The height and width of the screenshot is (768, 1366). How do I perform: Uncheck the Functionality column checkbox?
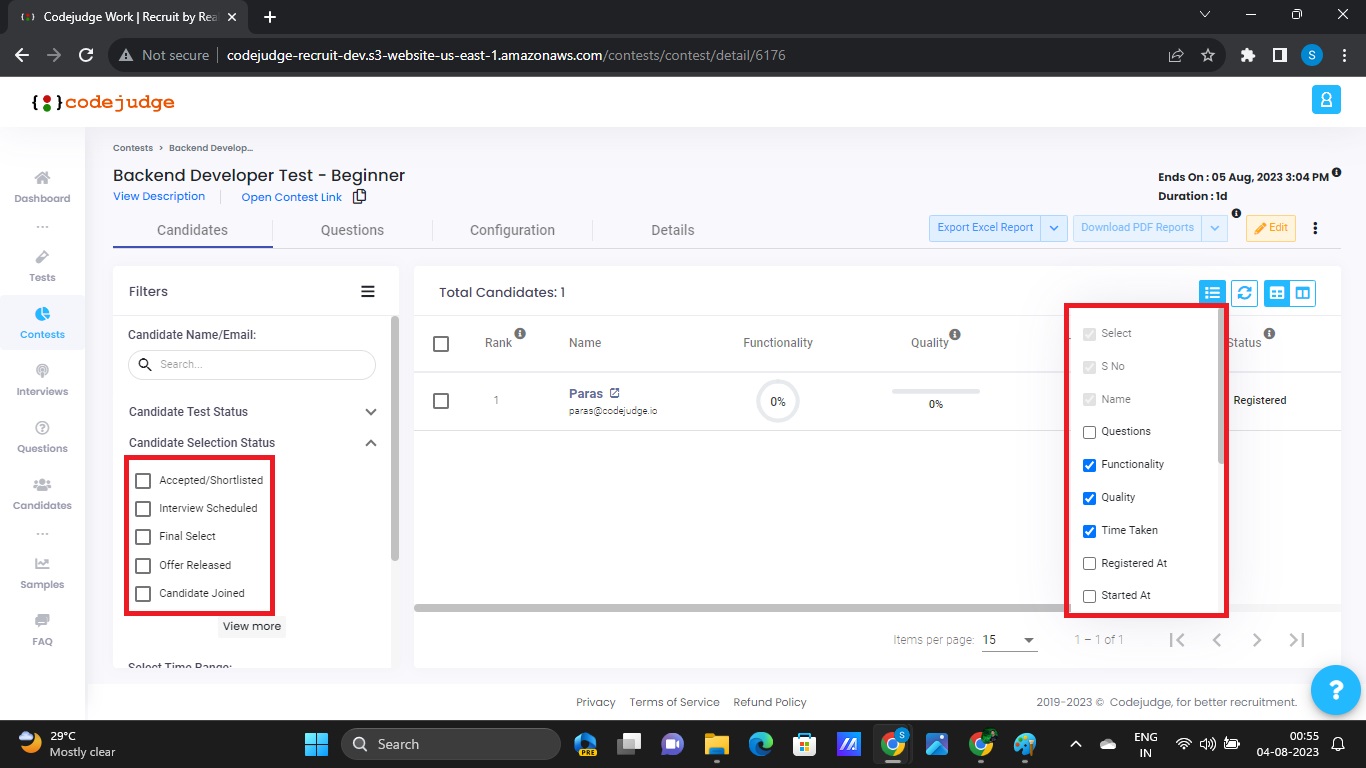[x=1090, y=465]
